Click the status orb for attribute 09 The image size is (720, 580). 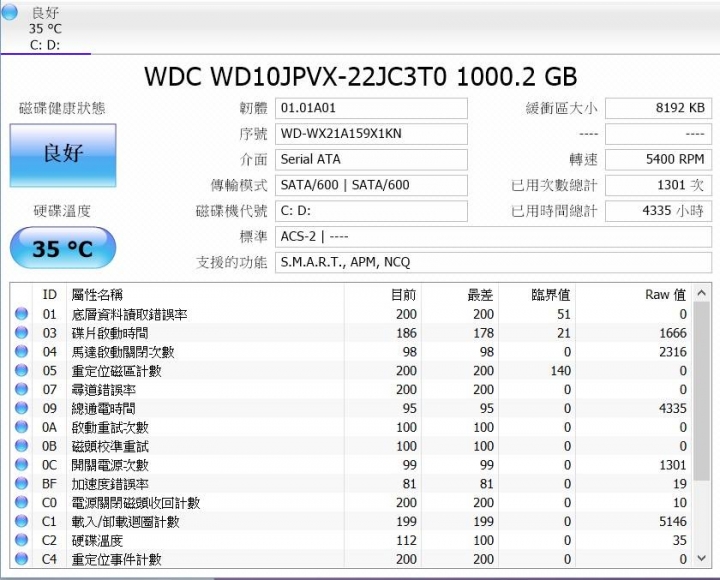[21, 408]
